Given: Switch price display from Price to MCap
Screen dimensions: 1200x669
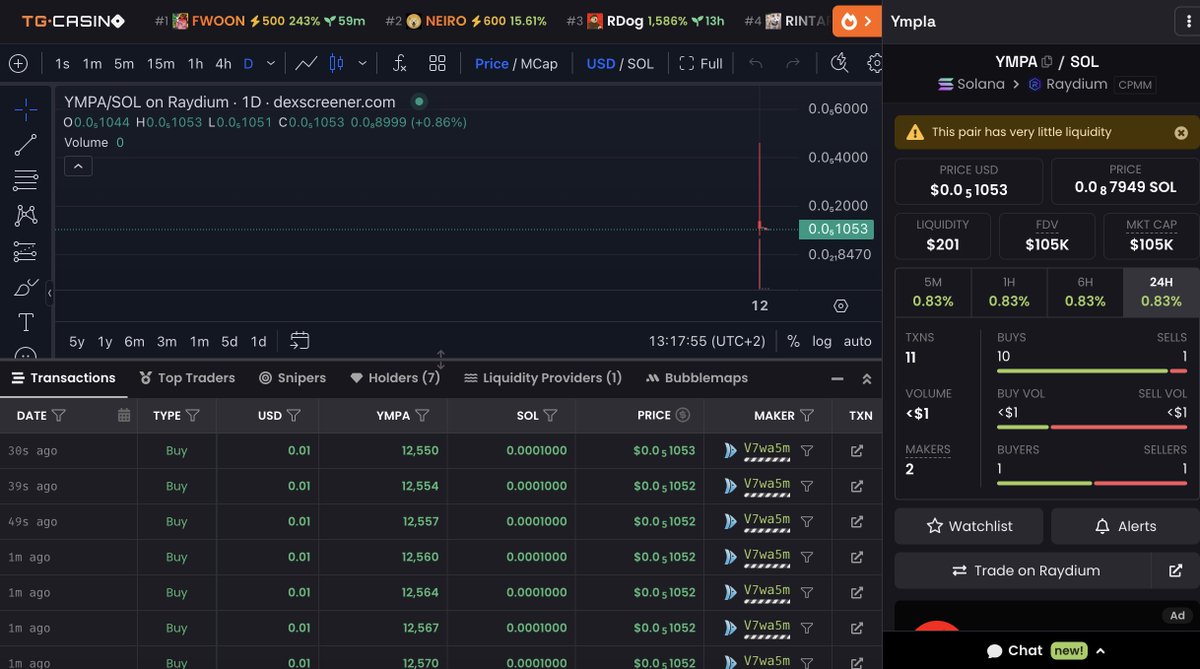Looking at the screenshot, I should click(x=537, y=62).
